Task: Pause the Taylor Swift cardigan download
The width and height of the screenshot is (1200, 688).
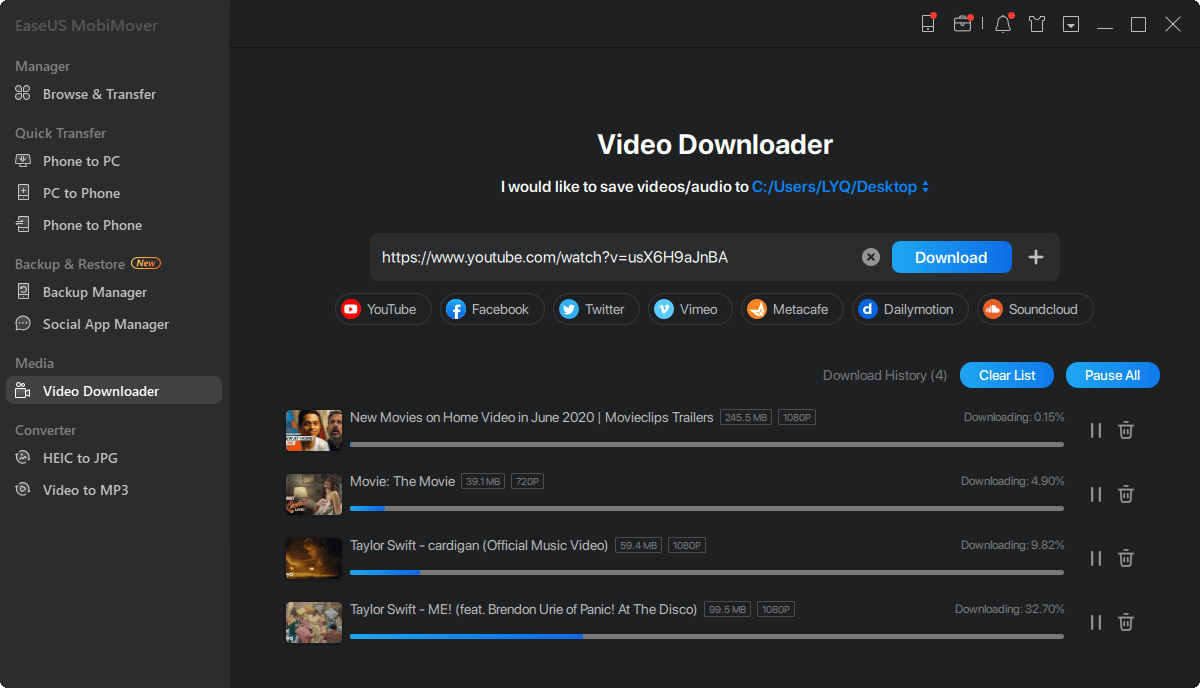Action: click(x=1095, y=558)
